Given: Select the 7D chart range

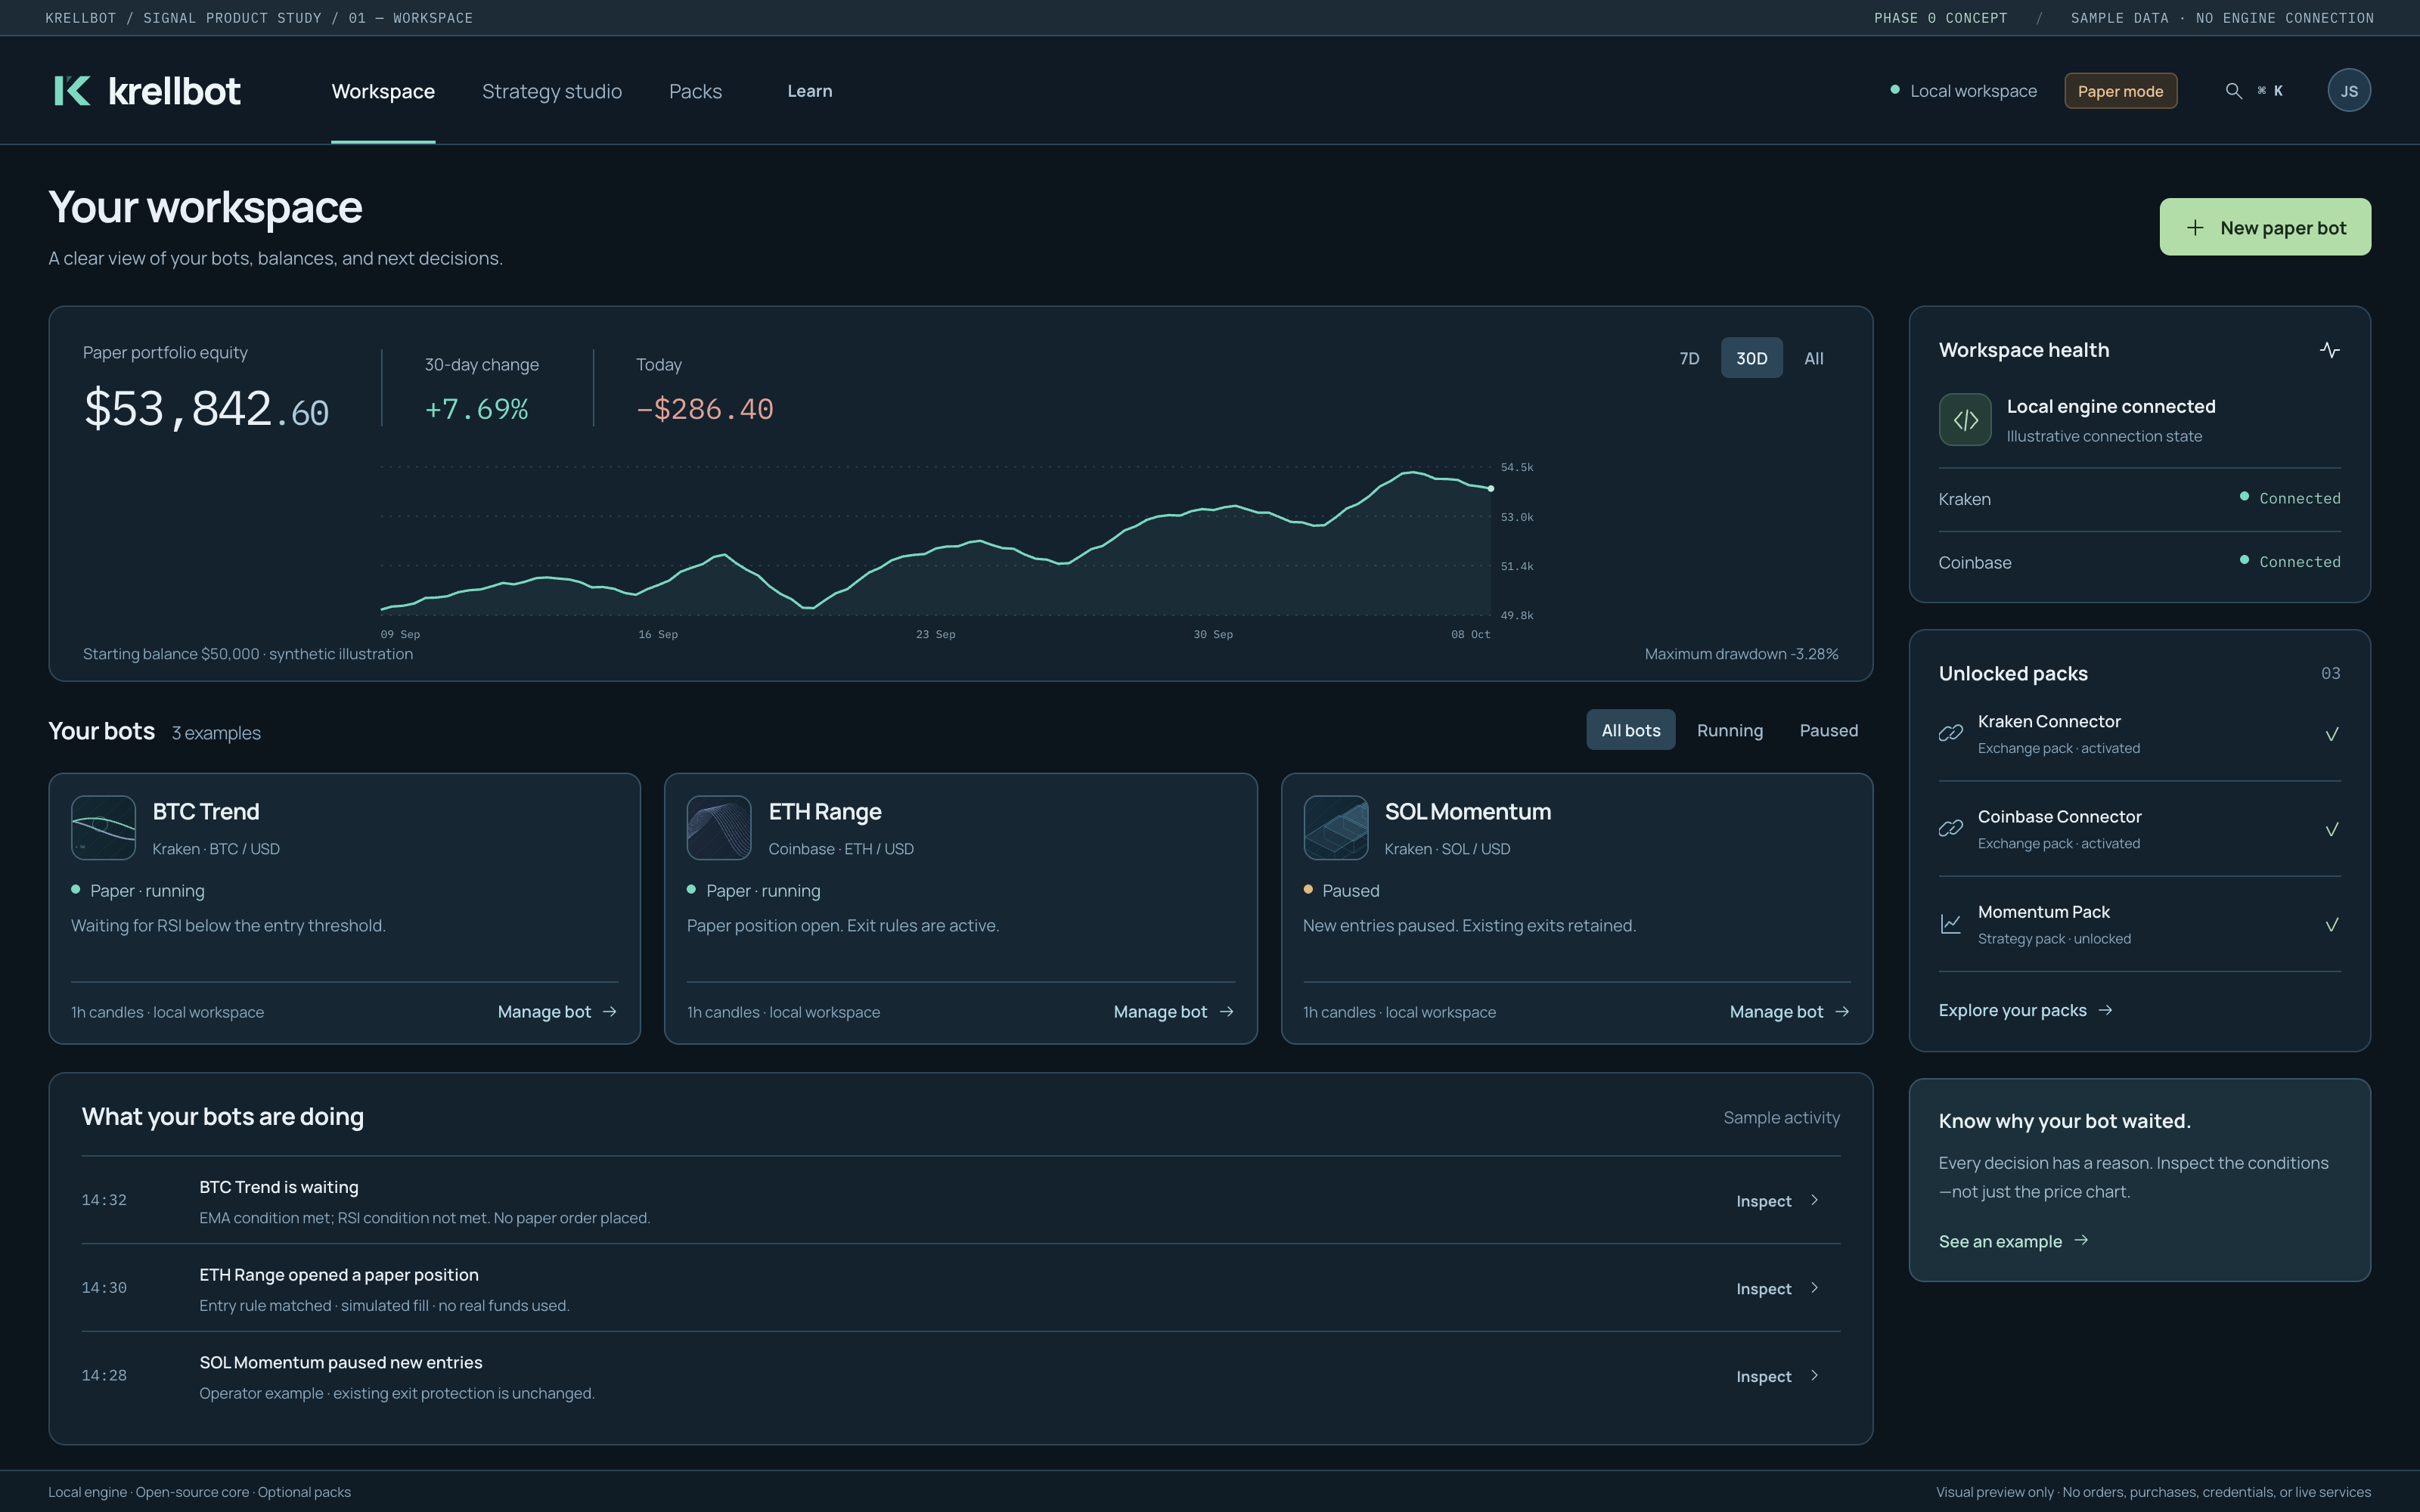Looking at the screenshot, I should click(1689, 358).
